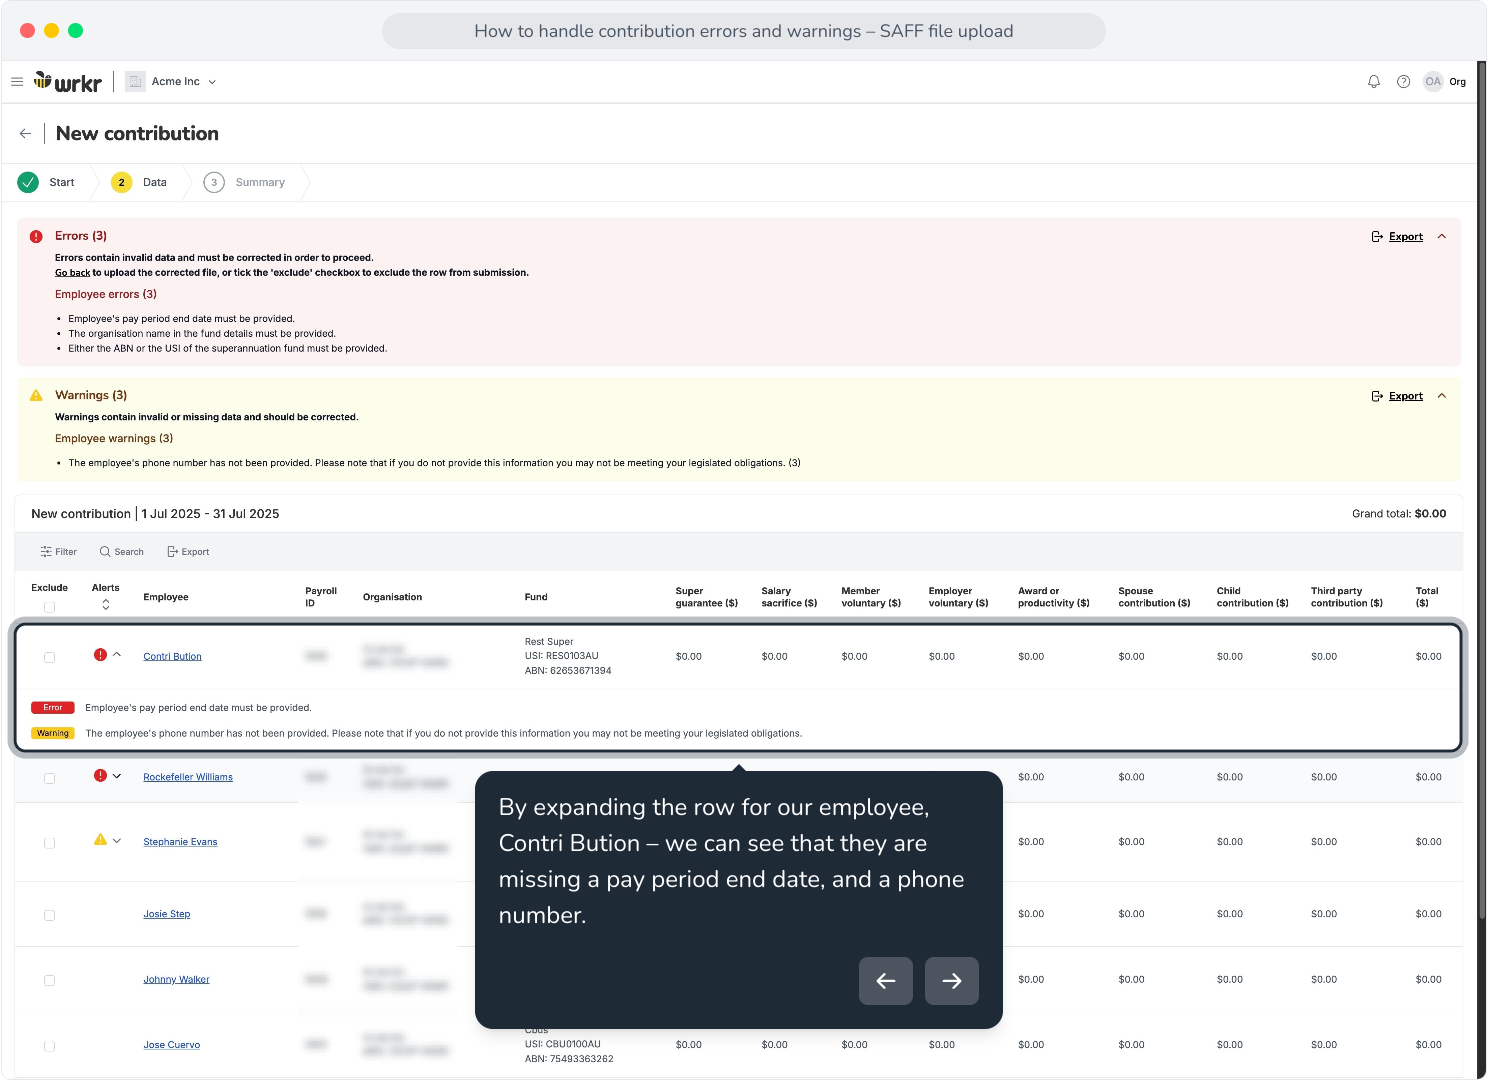Go back using the arrow beside New contribution
Screen dimensions: 1488x1080
pos(25,133)
